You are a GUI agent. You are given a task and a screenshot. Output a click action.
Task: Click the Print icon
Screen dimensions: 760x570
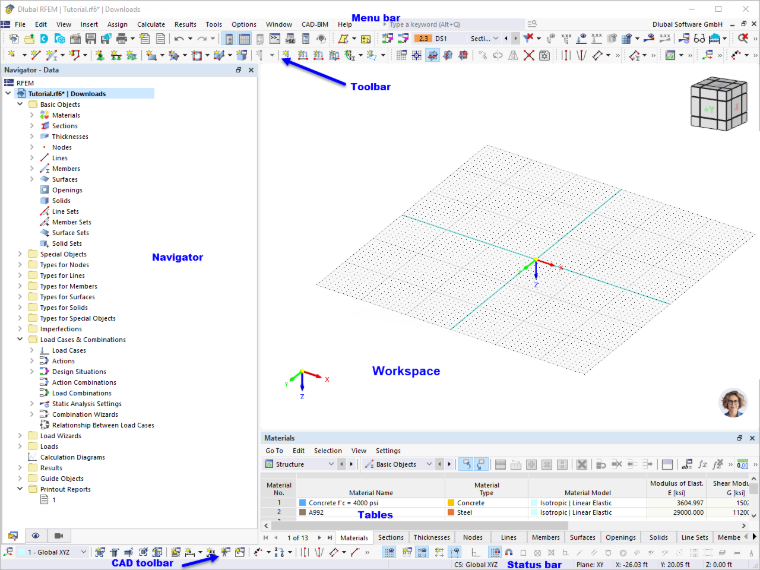point(122,39)
